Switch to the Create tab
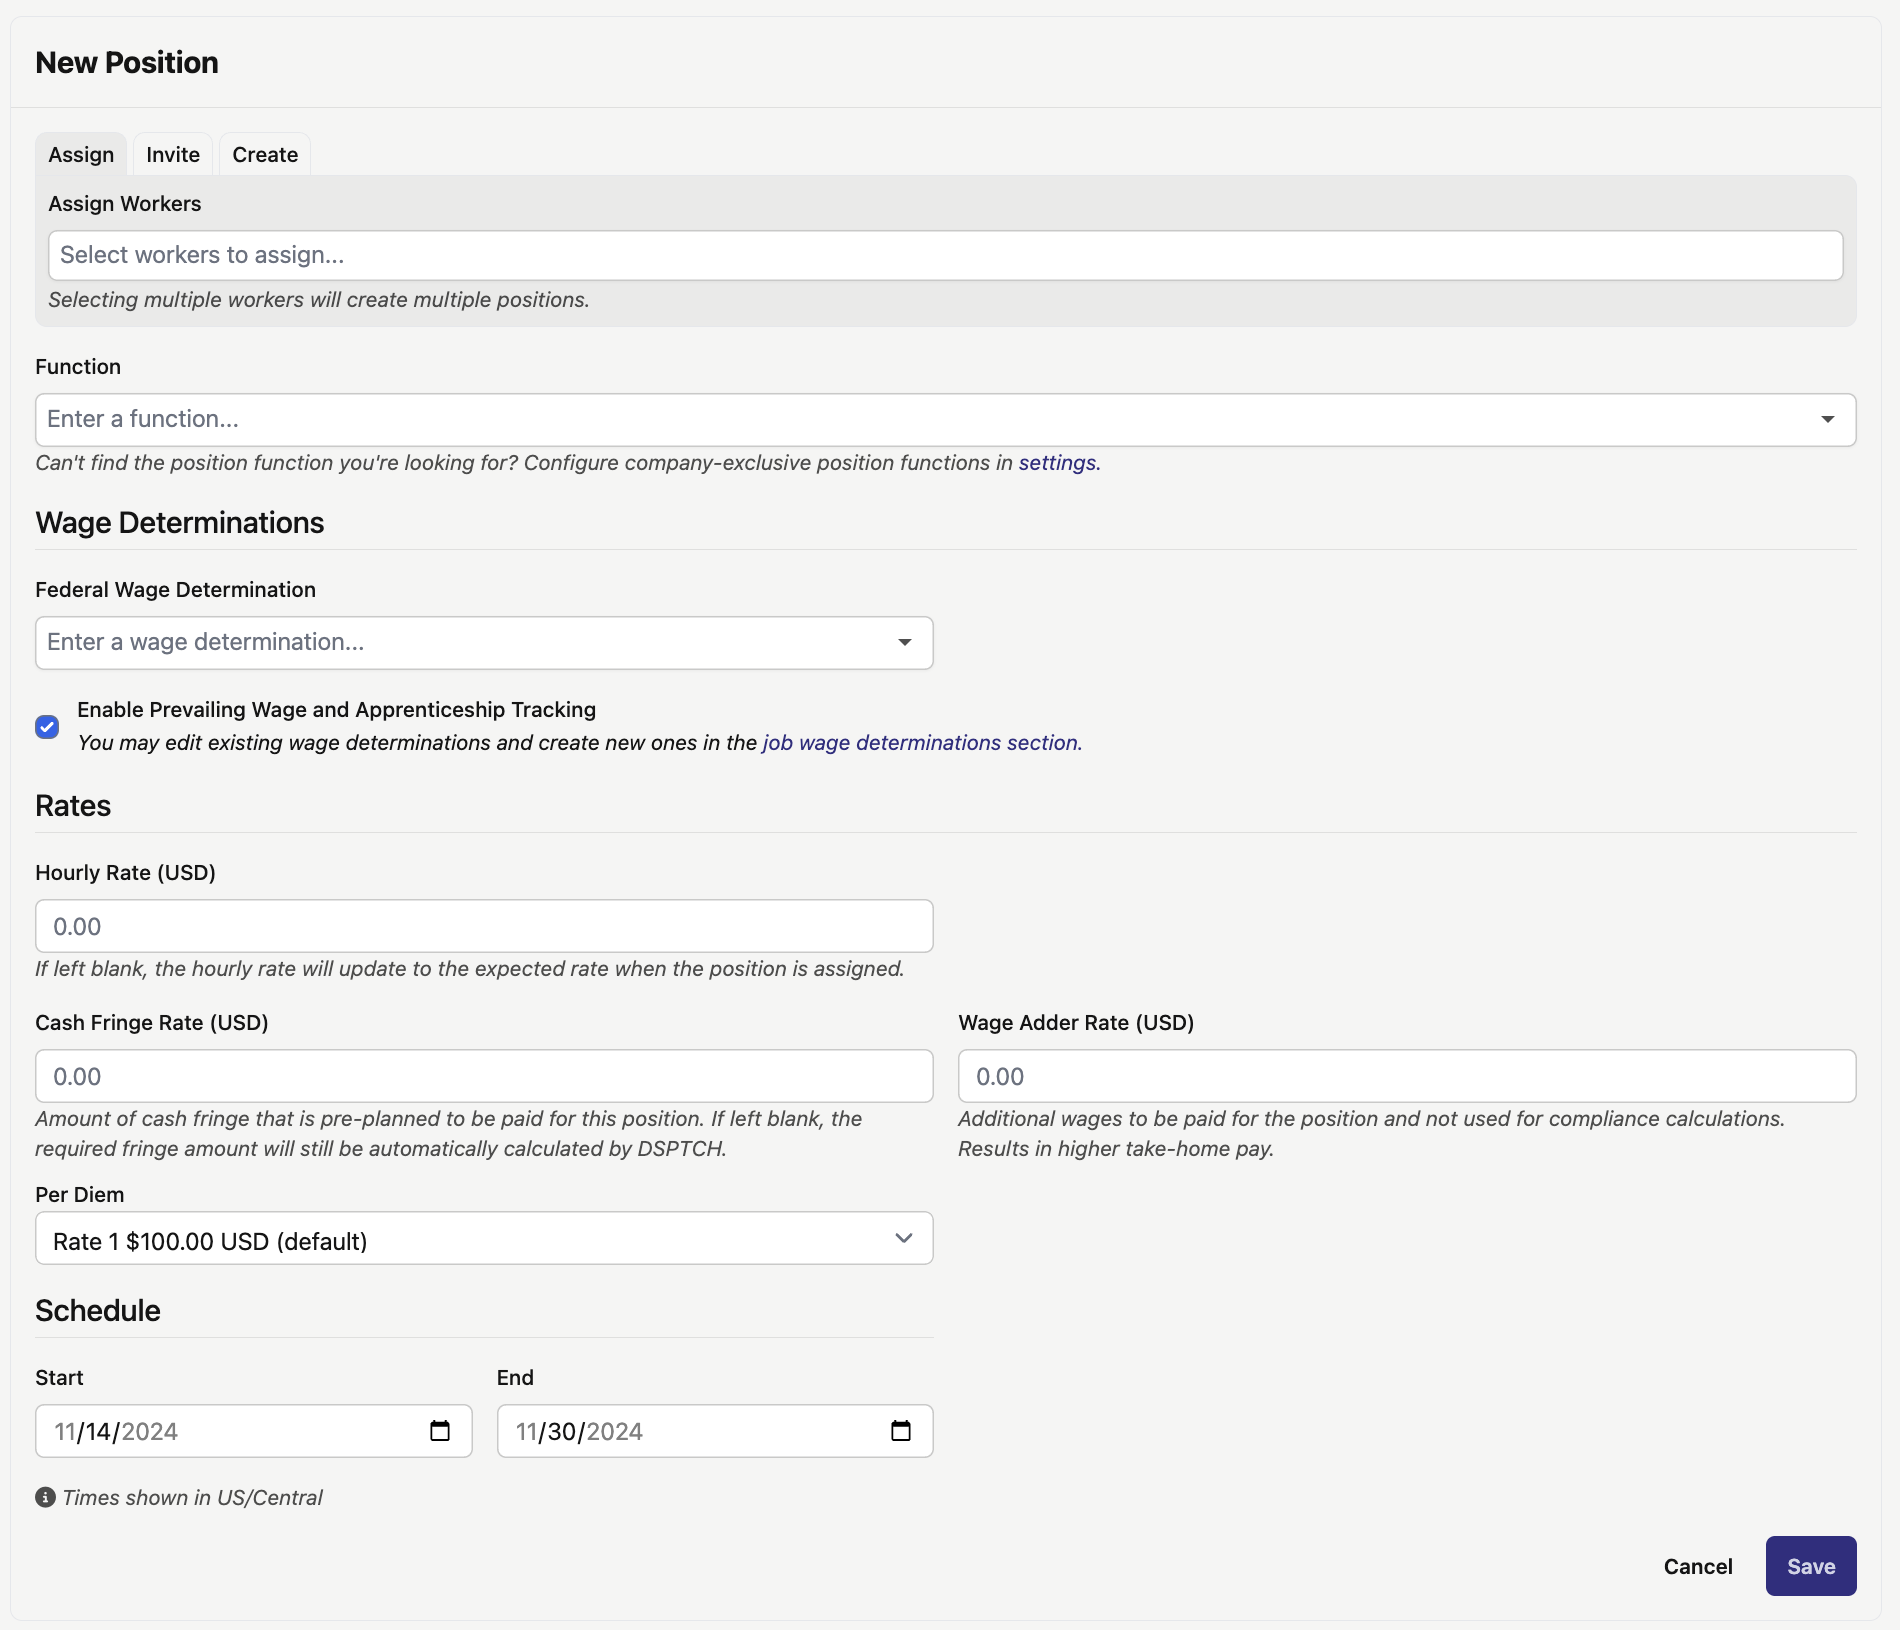 coord(265,155)
